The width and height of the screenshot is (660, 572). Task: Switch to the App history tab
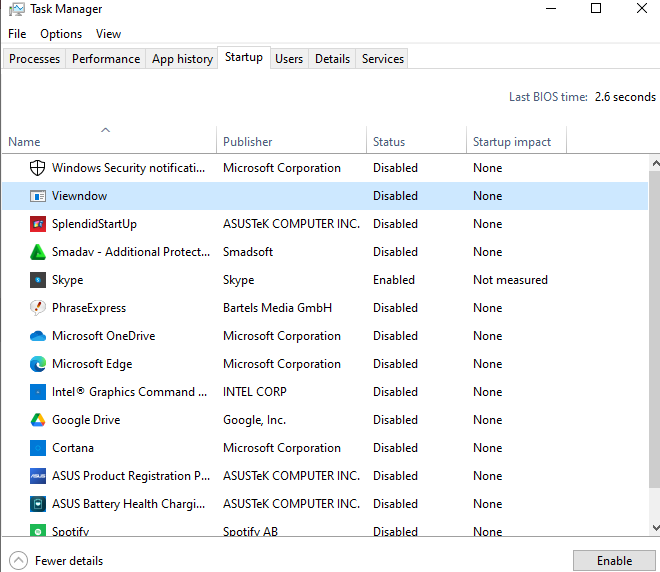pyautogui.click(x=182, y=59)
